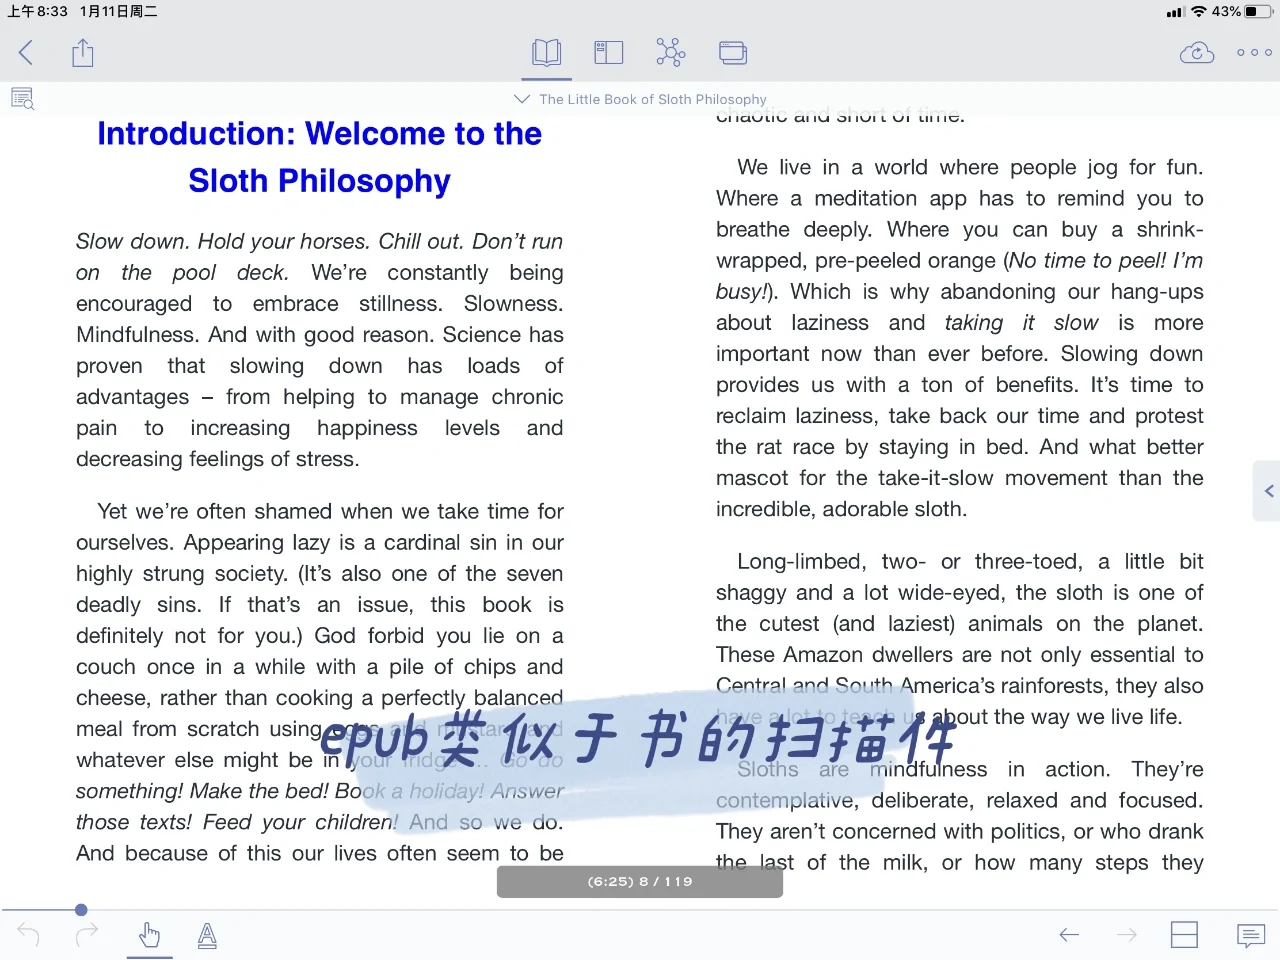Open the page thumbnail layout view
Image resolution: width=1280 pixels, height=960 pixels.
click(x=608, y=53)
